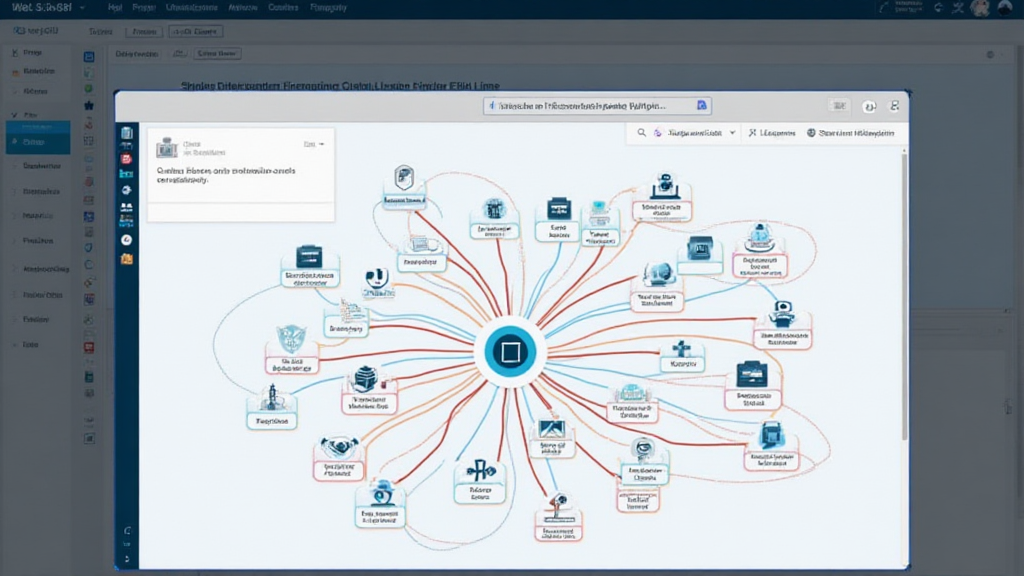The image size is (1024, 576).
Task: Select the handshake node at the diagram's lower left
Action: pyautogui.click(x=340, y=447)
